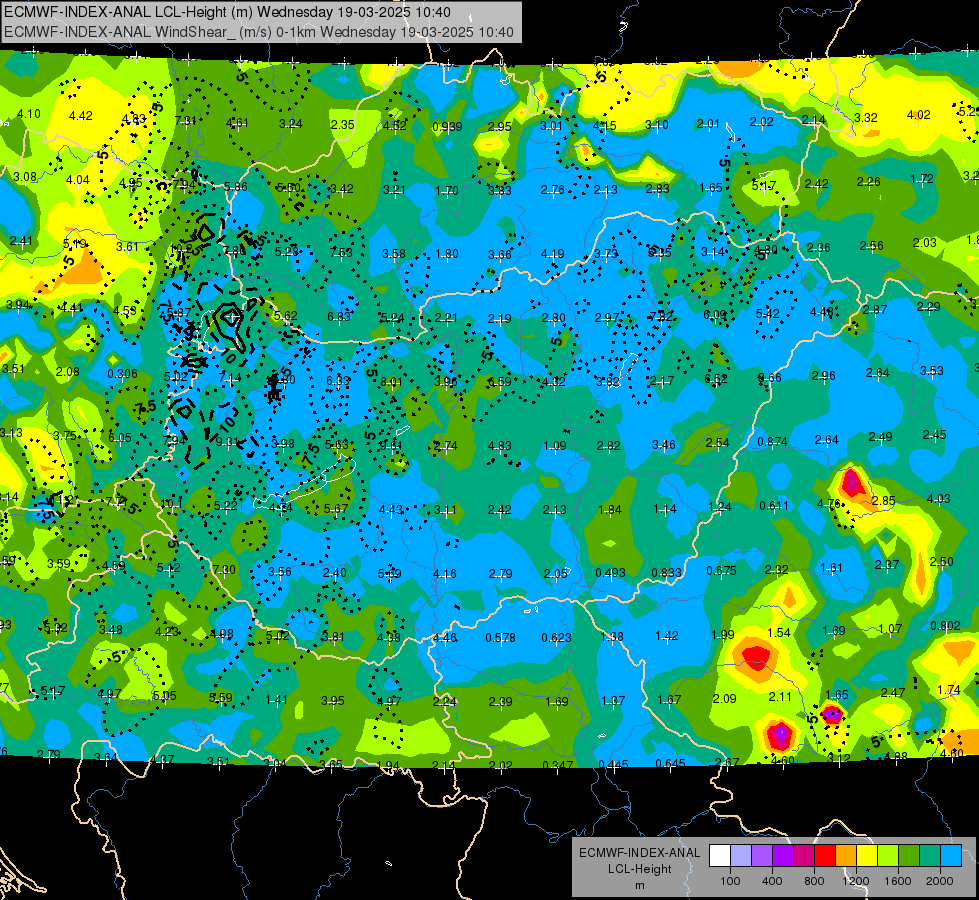
Task: Click the wind shear value 0.347
Action: [558, 765]
